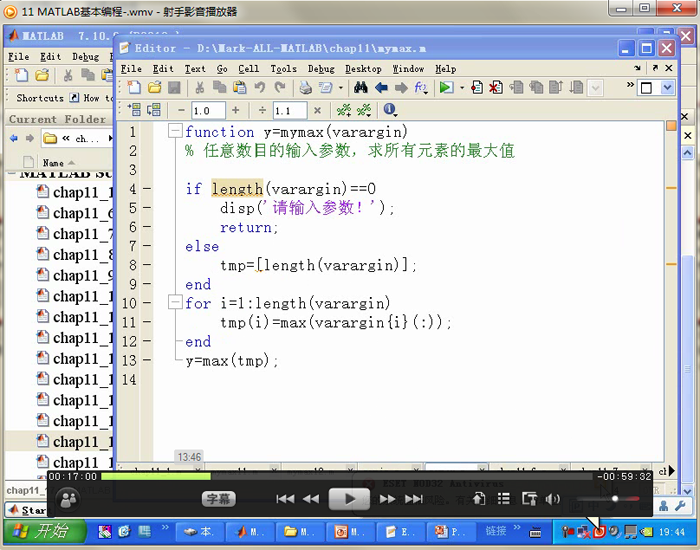
Task: Clear all breakpoints with red X icon
Action: pos(495,87)
